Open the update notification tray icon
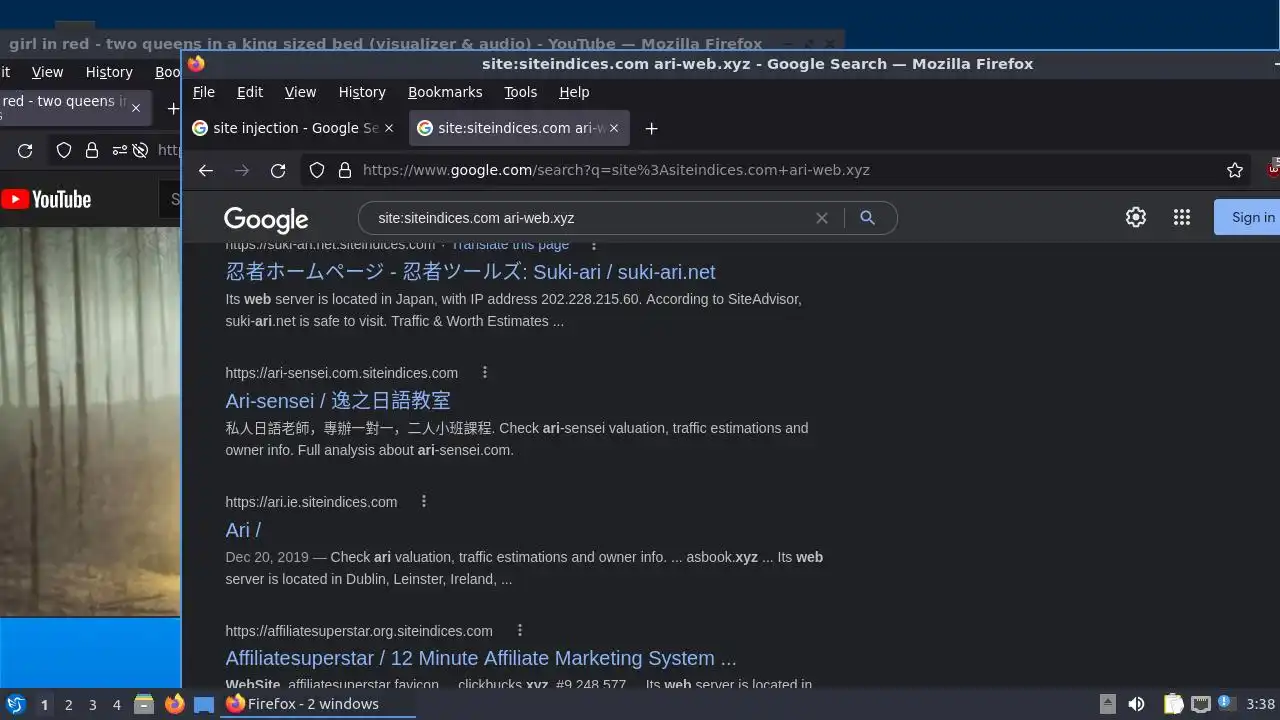The image size is (1280, 720). click(x=1227, y=704)
